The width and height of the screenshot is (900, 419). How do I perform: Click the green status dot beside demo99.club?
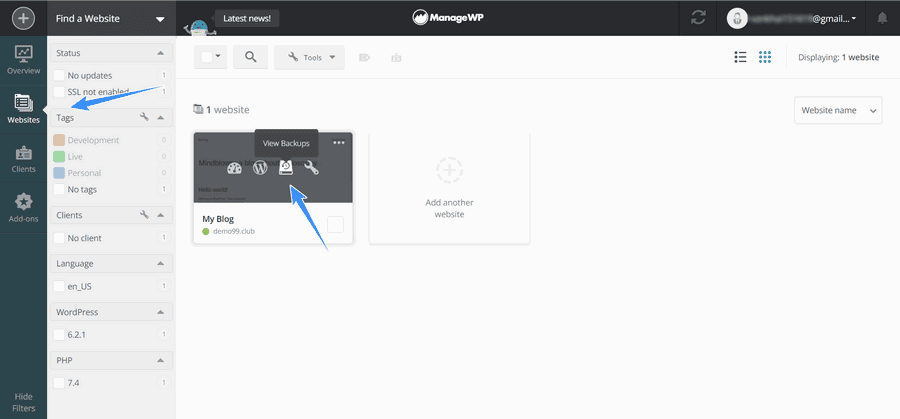click(205, 232)
